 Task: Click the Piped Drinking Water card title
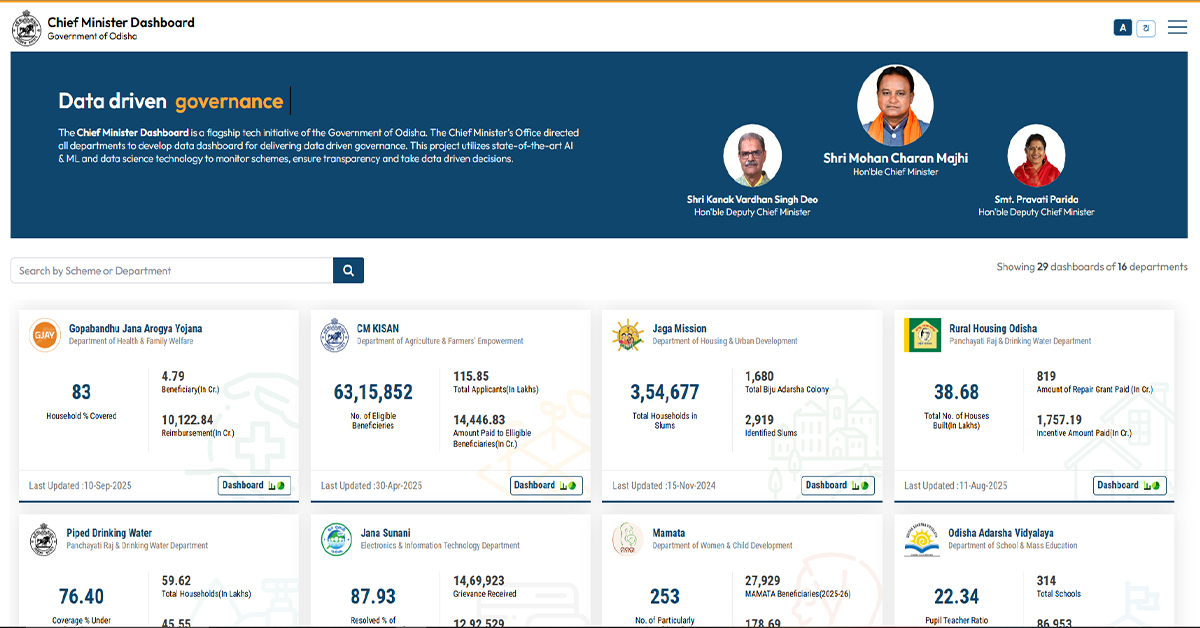pos(110,533)
